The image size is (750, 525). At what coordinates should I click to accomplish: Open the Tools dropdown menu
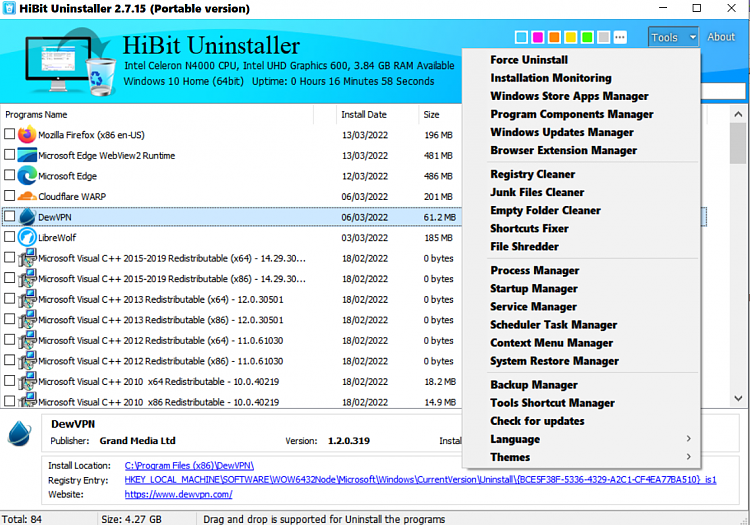coord(673,37)
